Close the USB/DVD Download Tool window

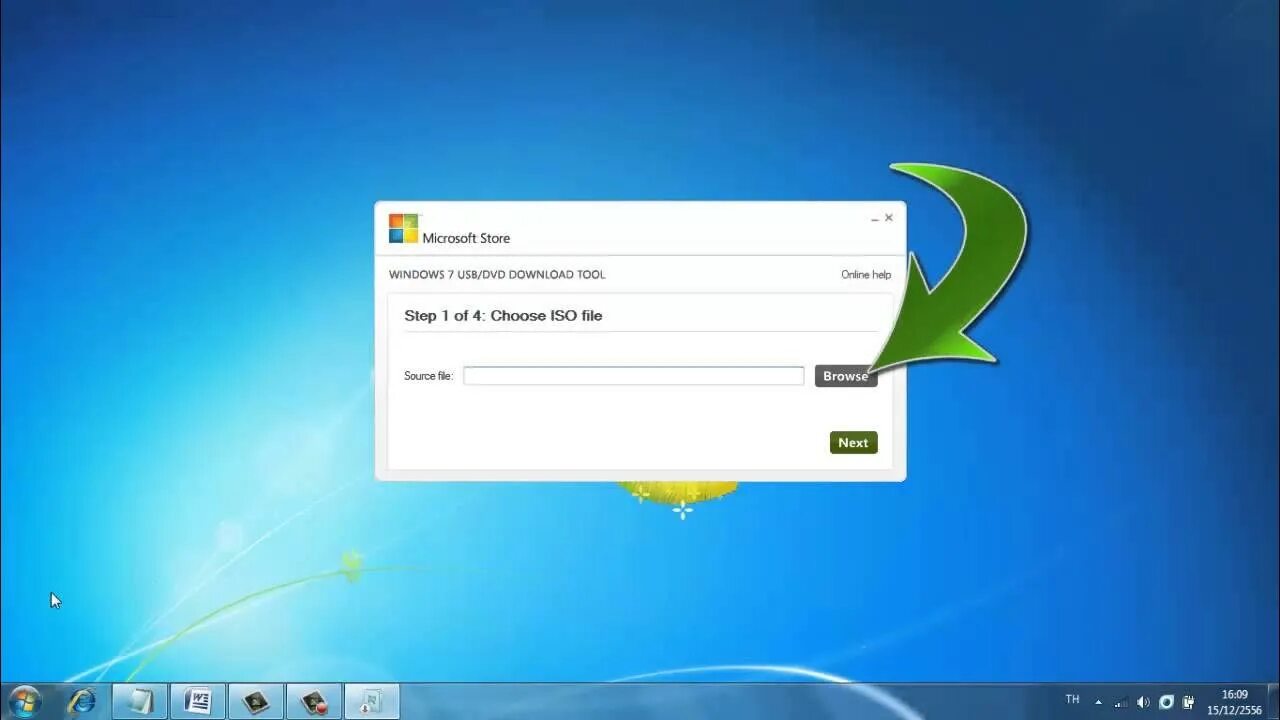tap(889, 217)
